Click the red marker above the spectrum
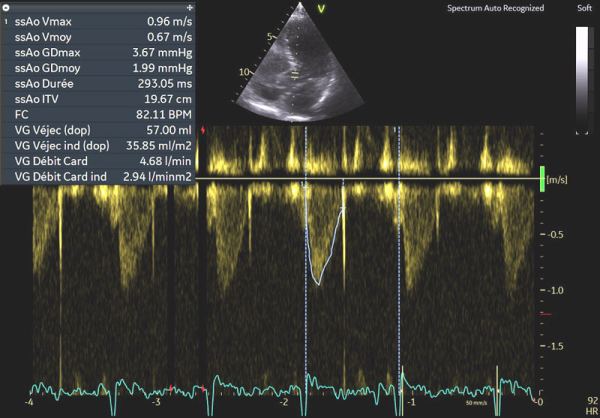The image size is (600, 418). click(204, 130)
